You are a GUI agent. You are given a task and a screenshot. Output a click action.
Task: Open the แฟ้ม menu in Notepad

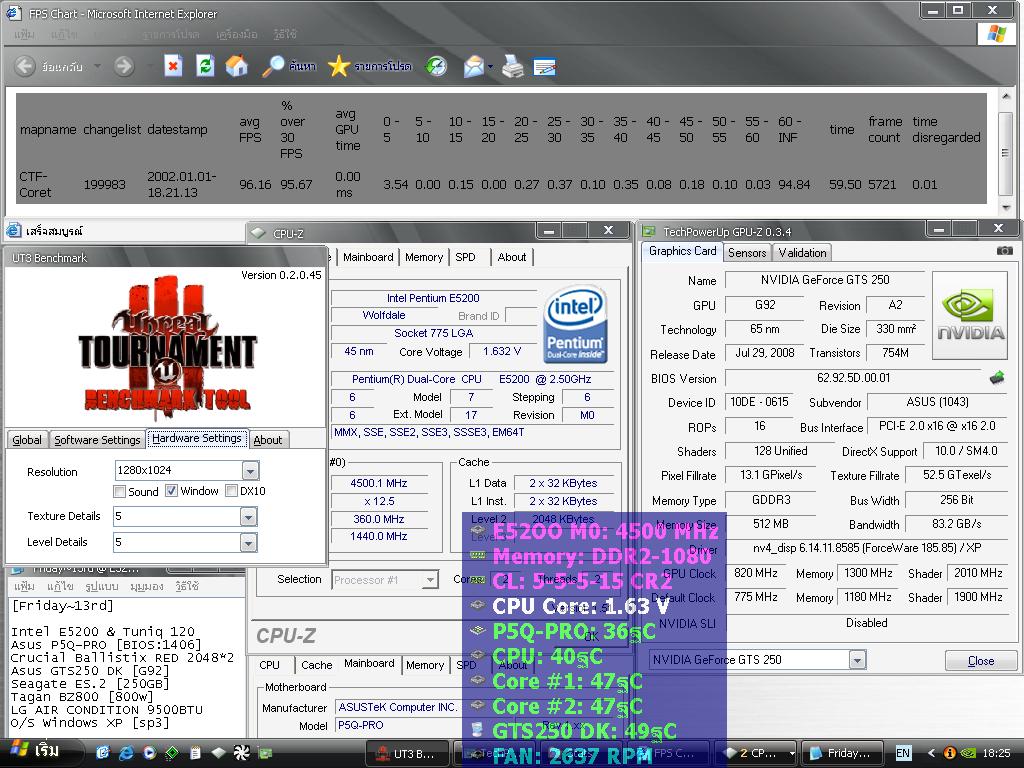click(x=24, y=586)
